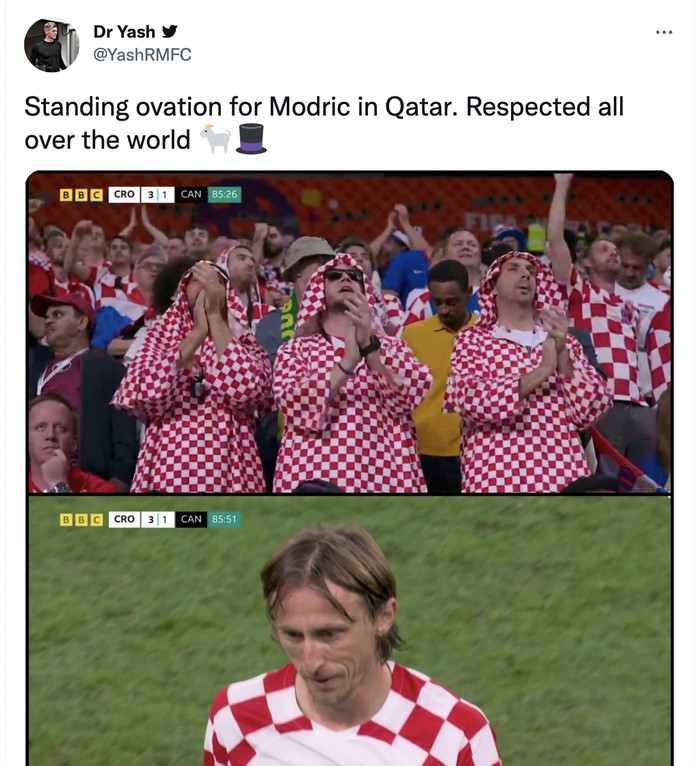Open the tweet's three-dot more options menu
The width and height of the screenshot is (700, 766).
664,32
